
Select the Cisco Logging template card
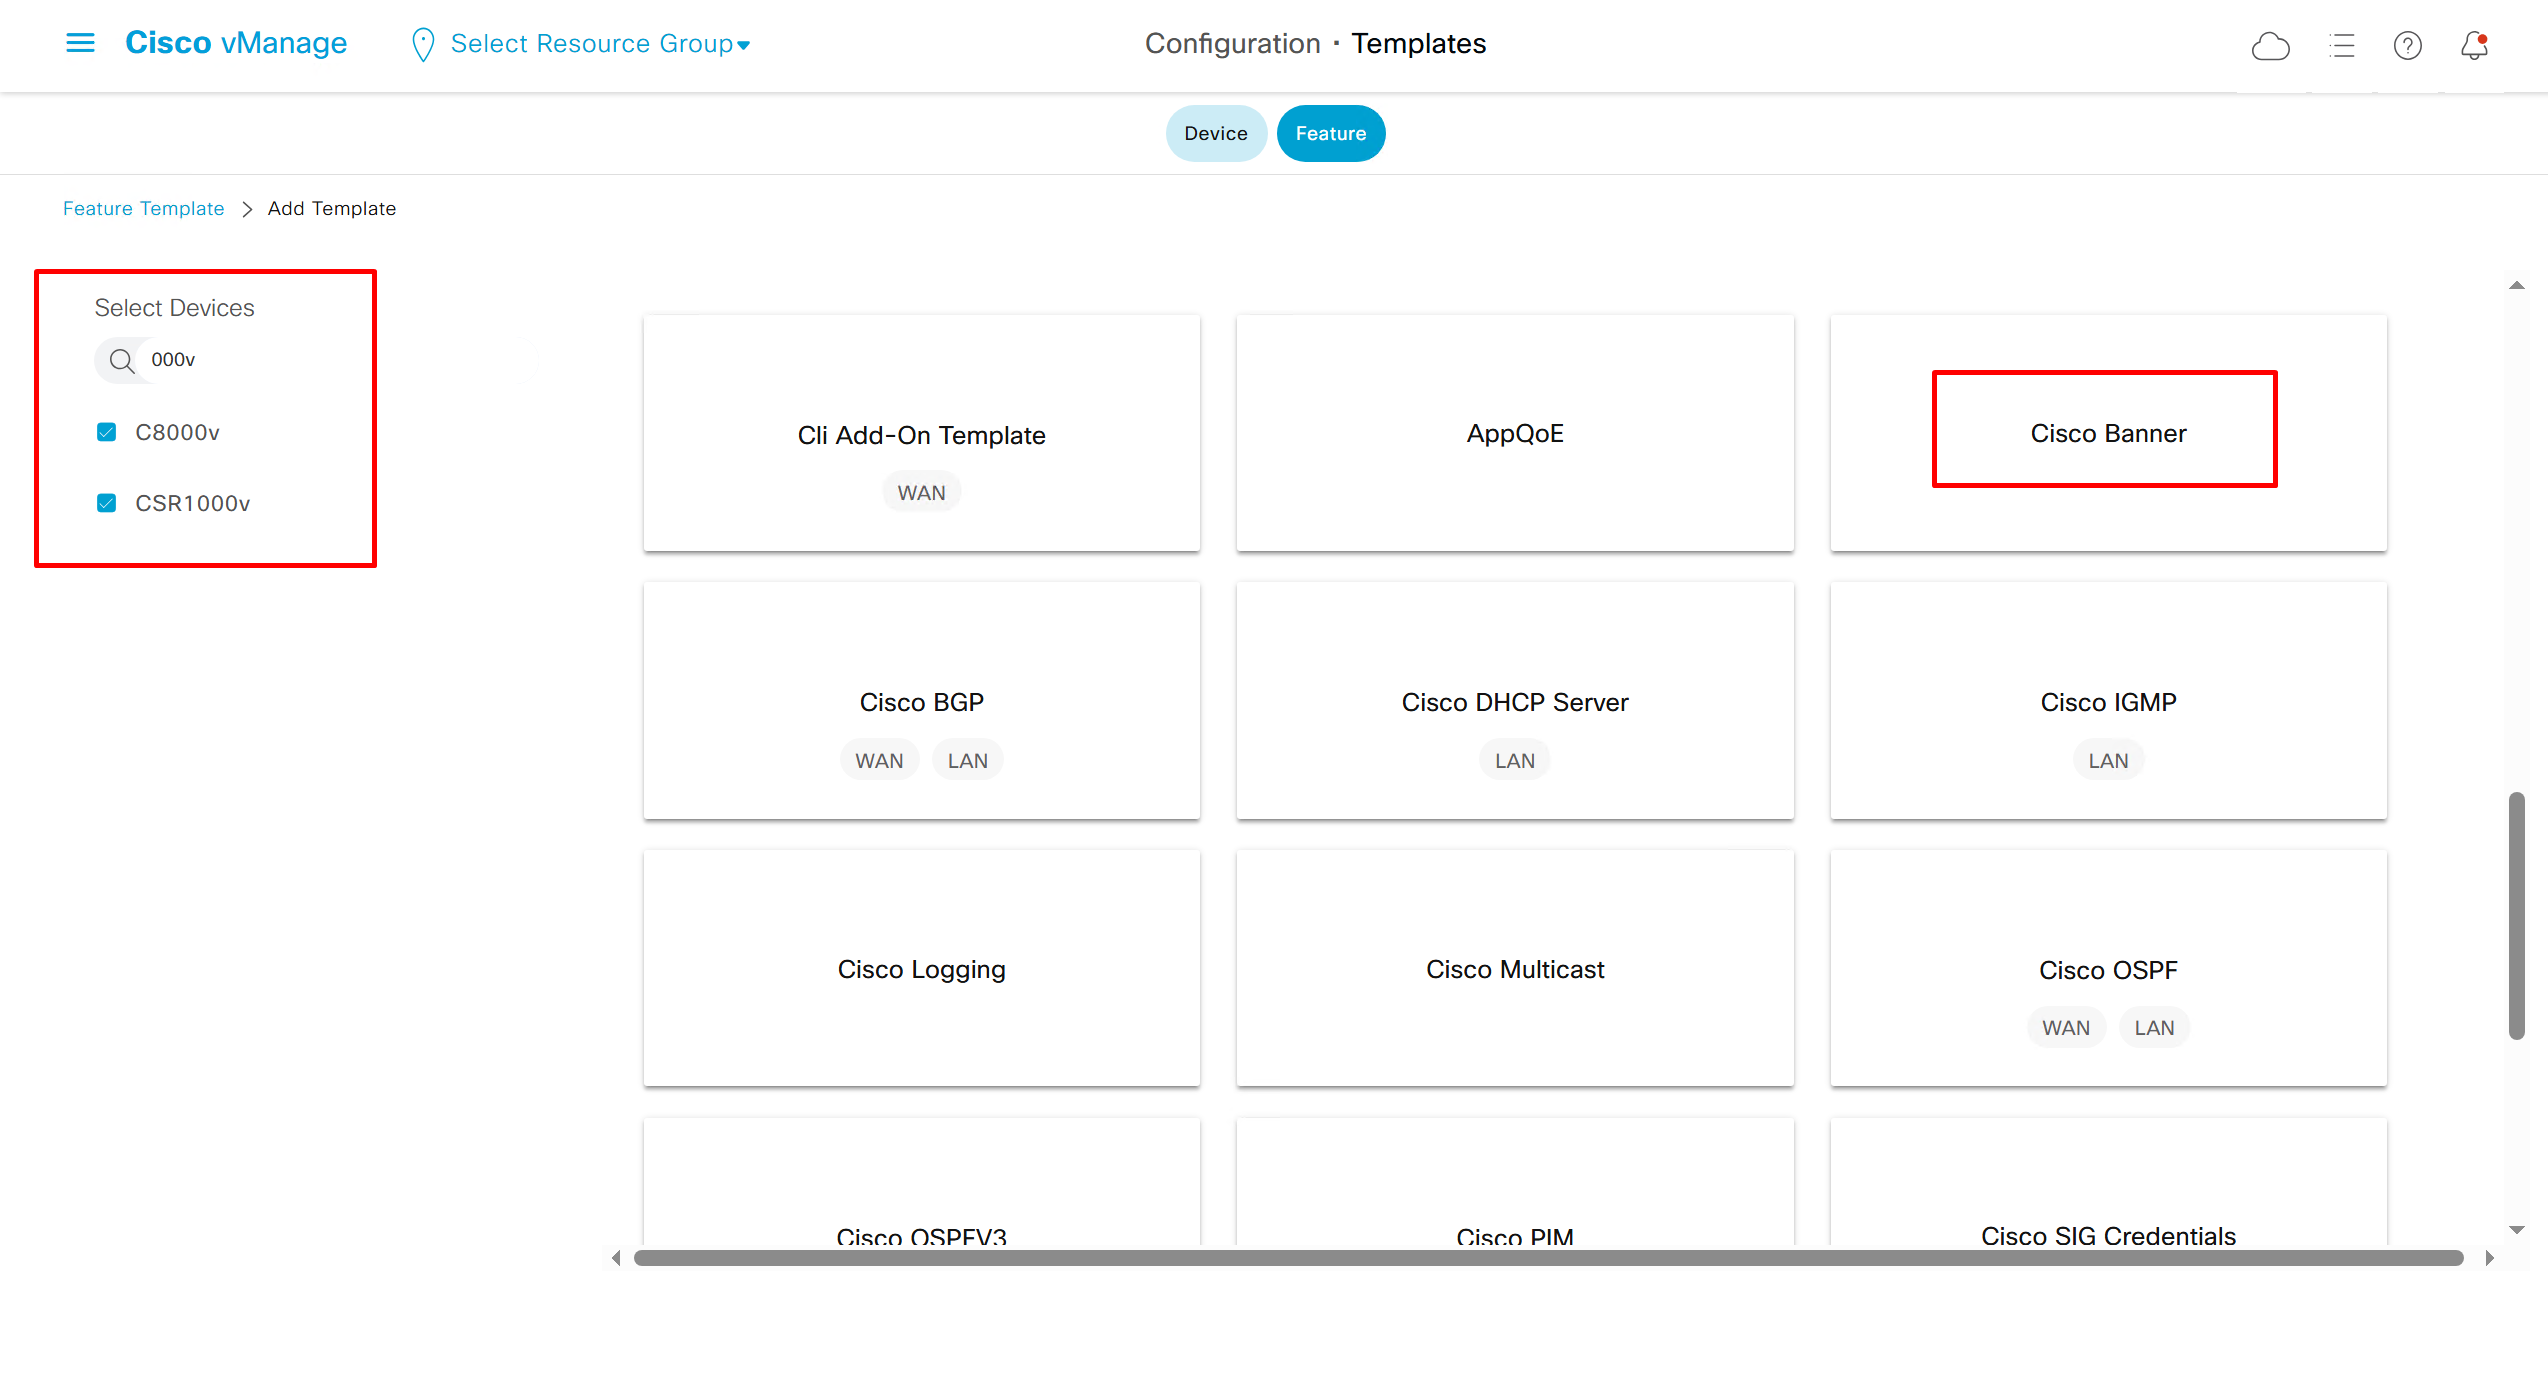921,968
